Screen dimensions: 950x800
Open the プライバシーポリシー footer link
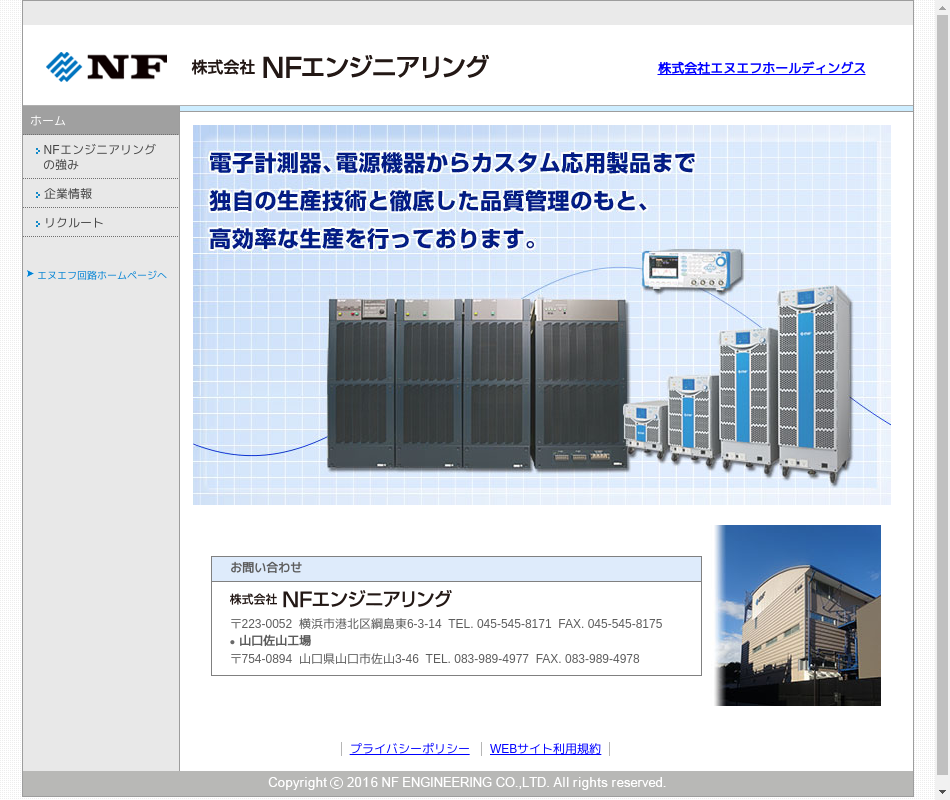pyautogui.click(x=409, y=749)
